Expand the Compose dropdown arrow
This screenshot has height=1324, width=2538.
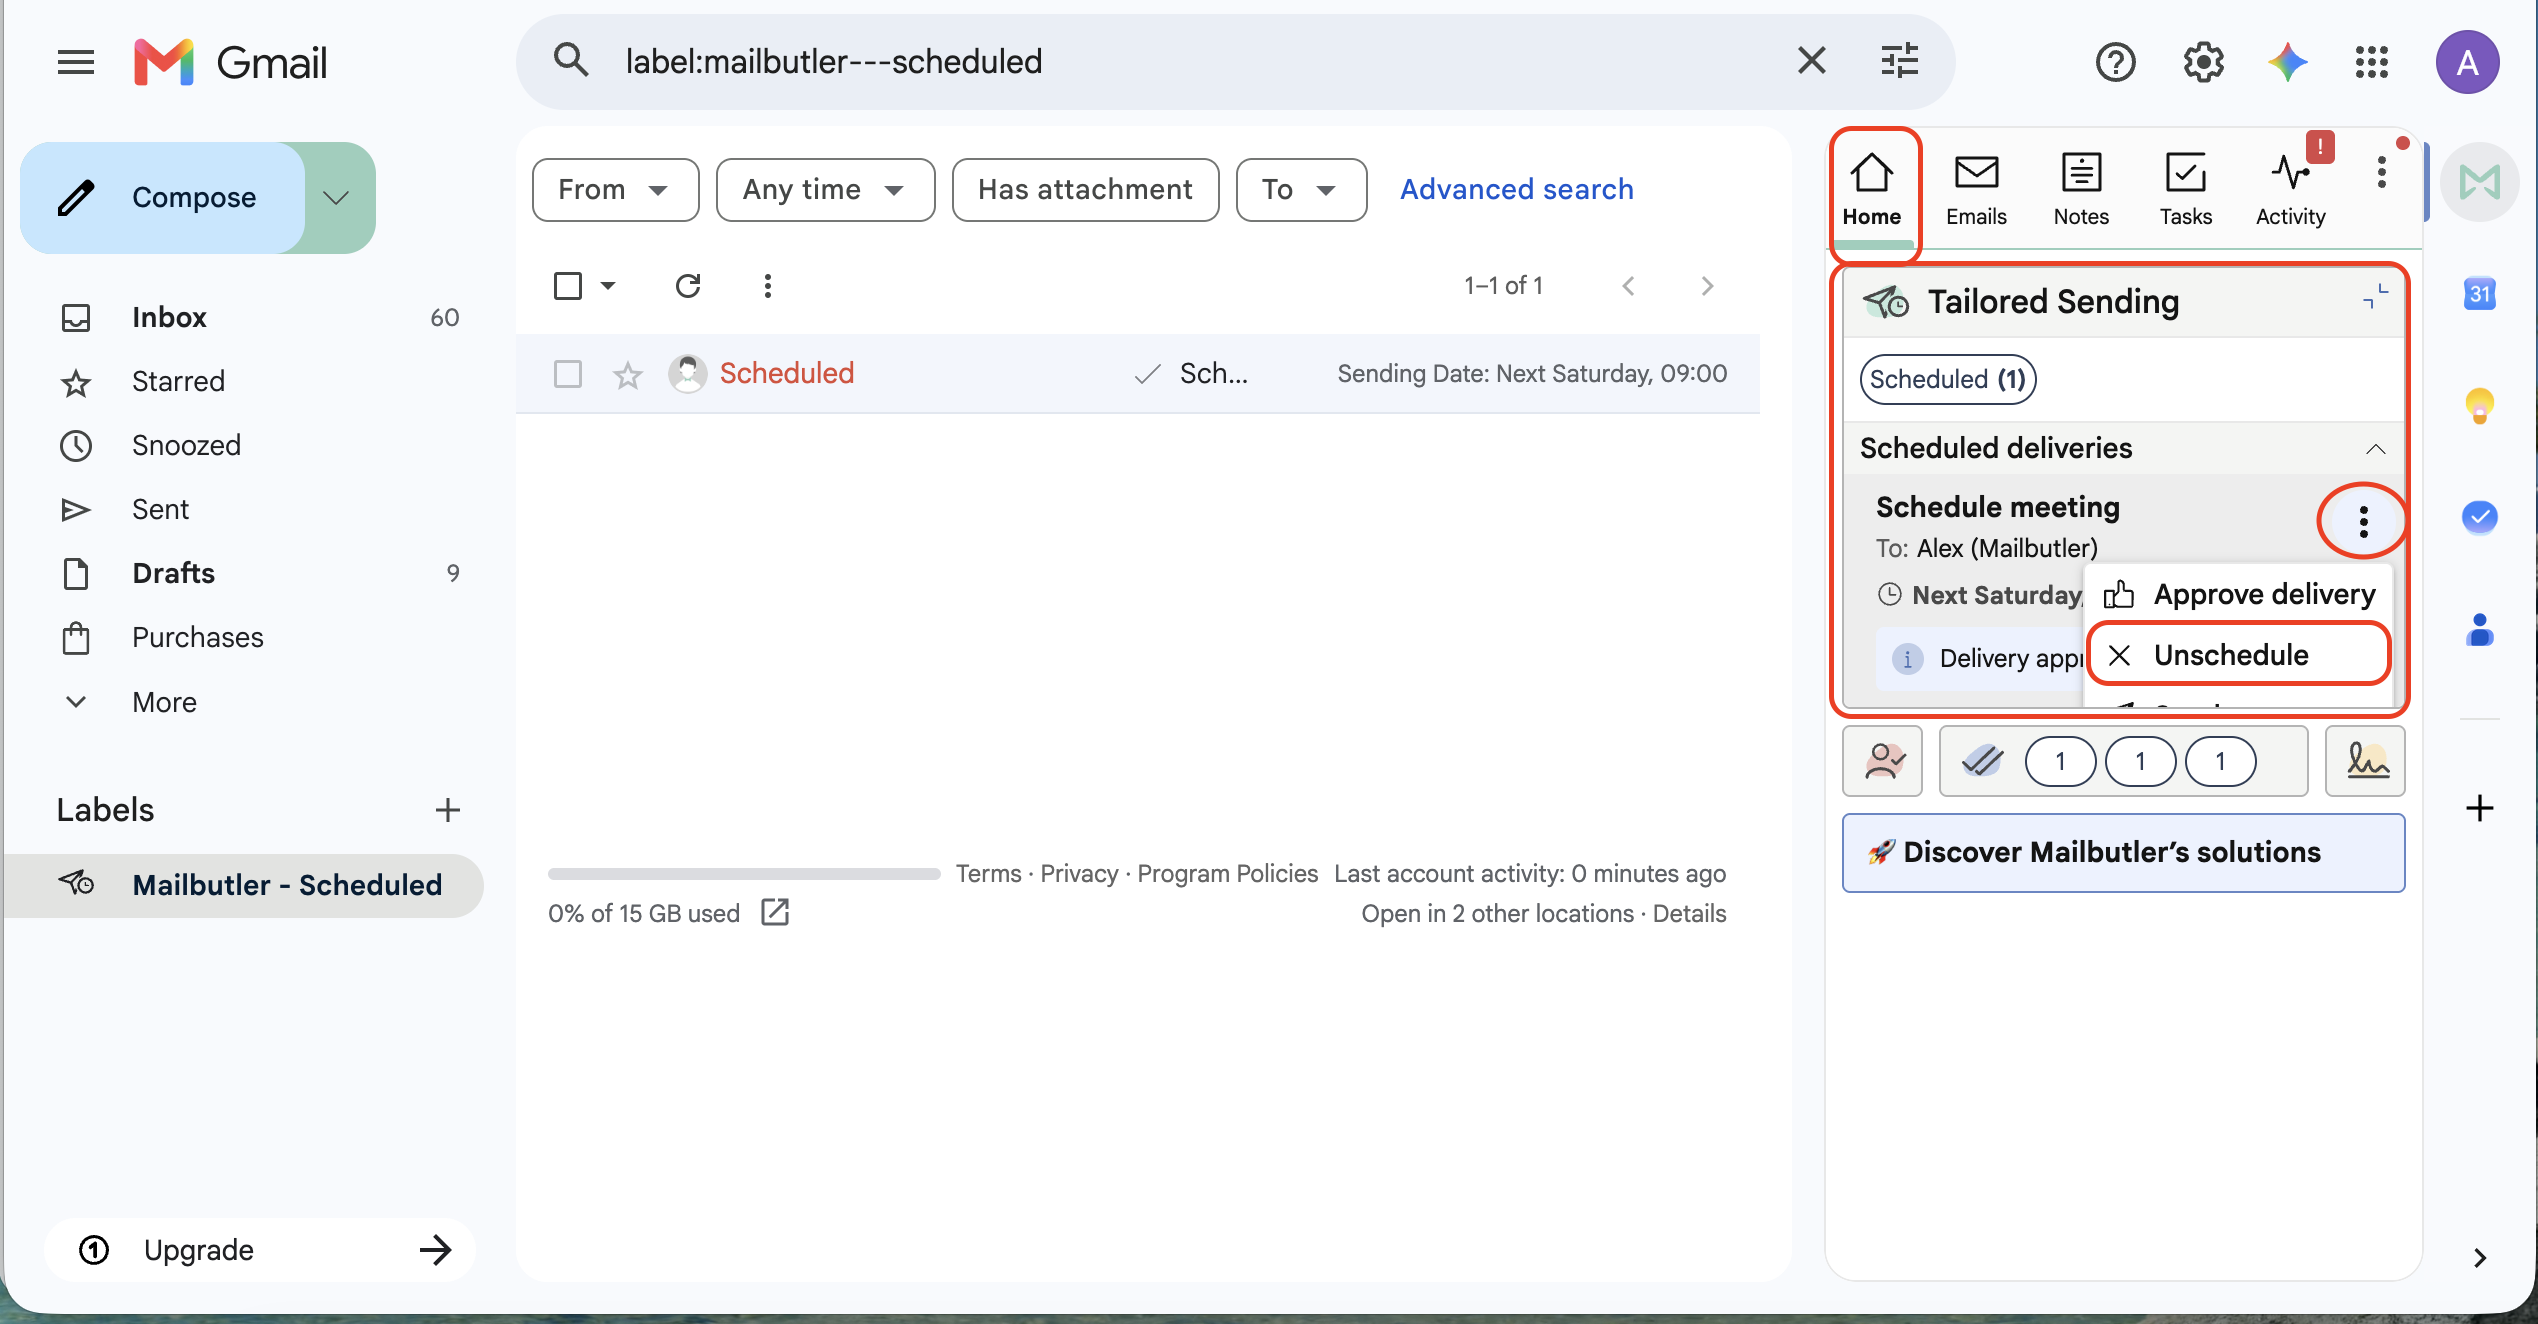(337, 197)
